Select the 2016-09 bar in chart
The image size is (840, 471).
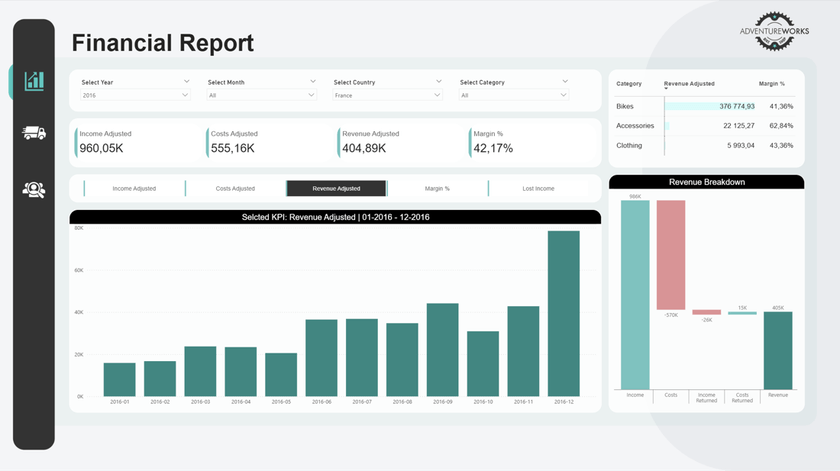442,350
